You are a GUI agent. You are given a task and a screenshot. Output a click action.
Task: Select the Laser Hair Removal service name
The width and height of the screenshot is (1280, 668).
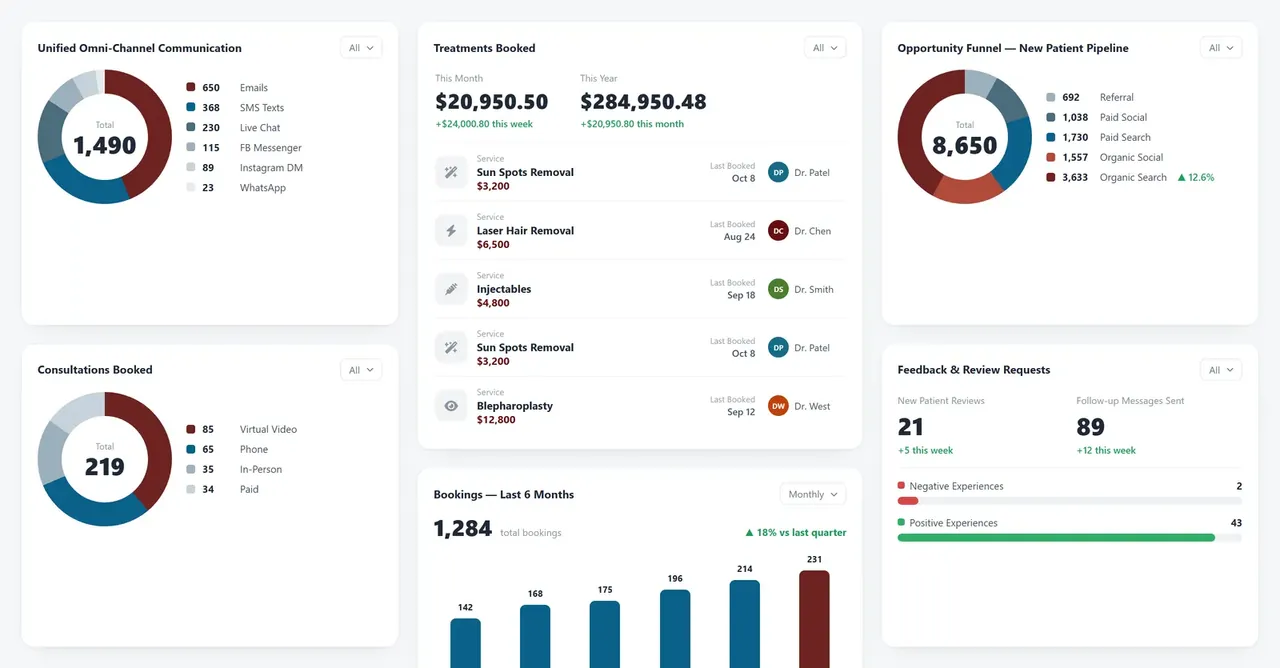pos(525,231)
